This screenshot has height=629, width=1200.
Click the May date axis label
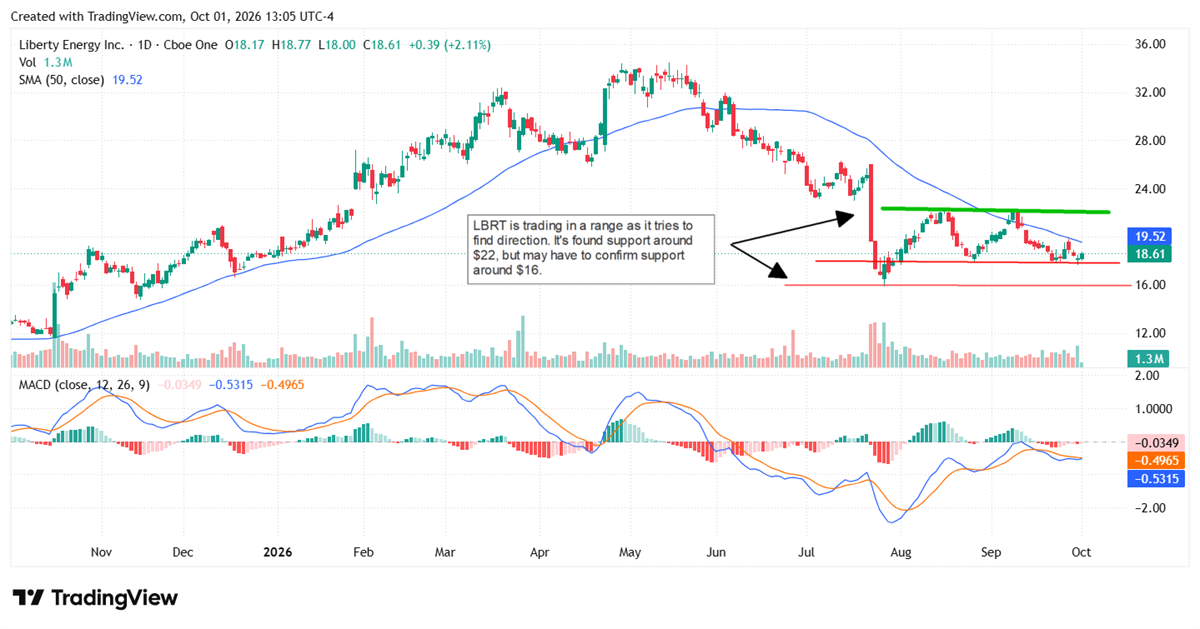[630, 552]
